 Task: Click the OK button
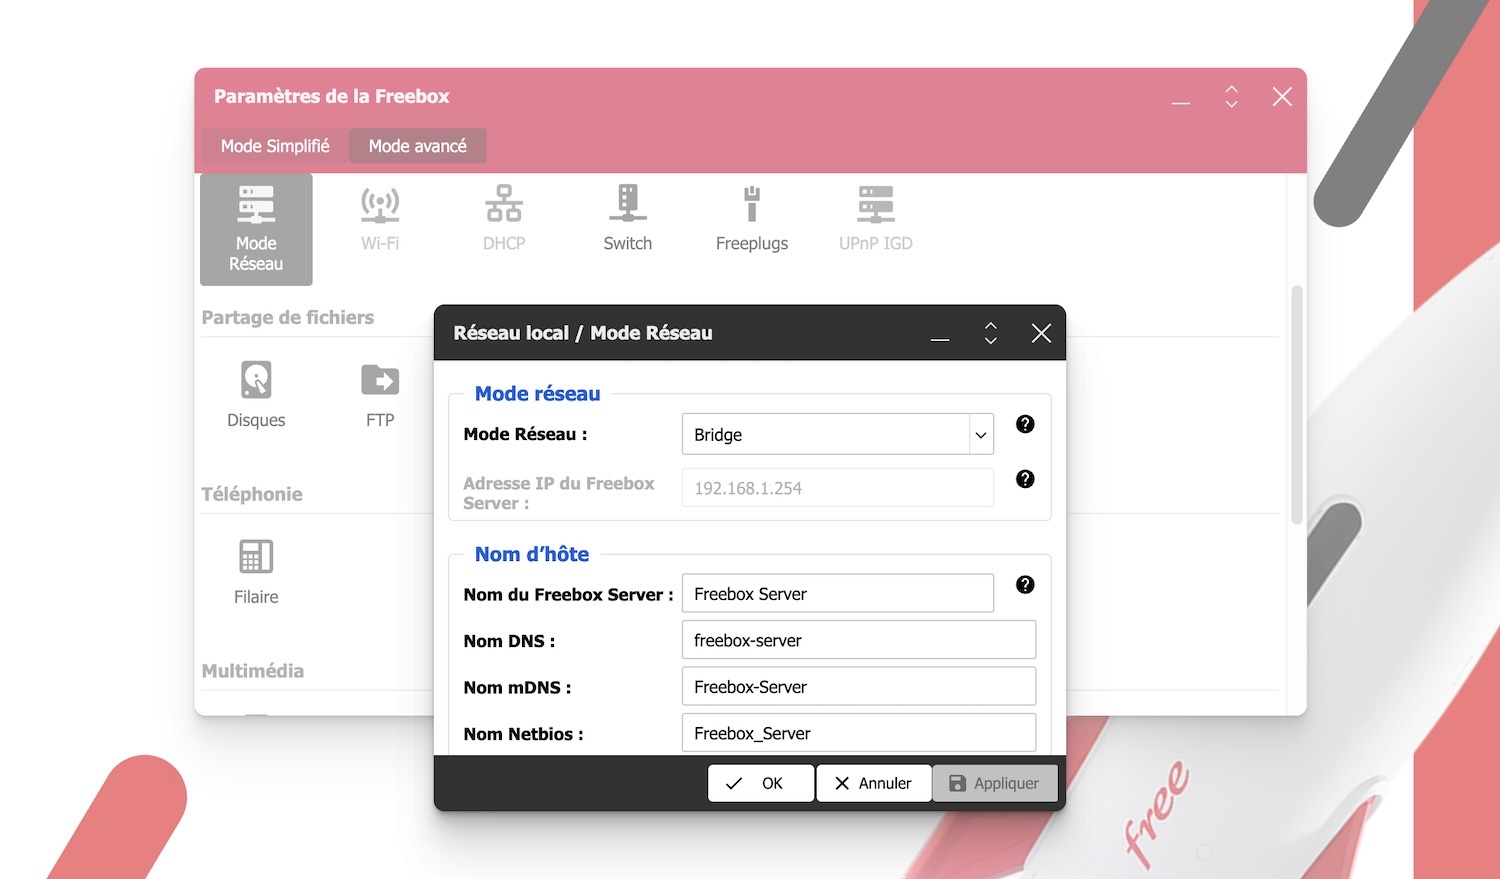coord(760,783)
